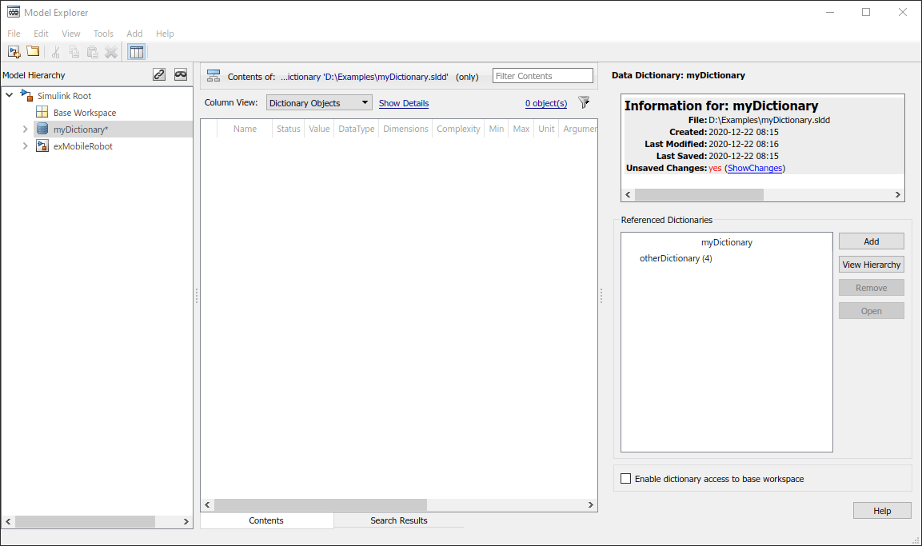Select Base Workspace in the hierarchy tree

(x=85, y=112)
